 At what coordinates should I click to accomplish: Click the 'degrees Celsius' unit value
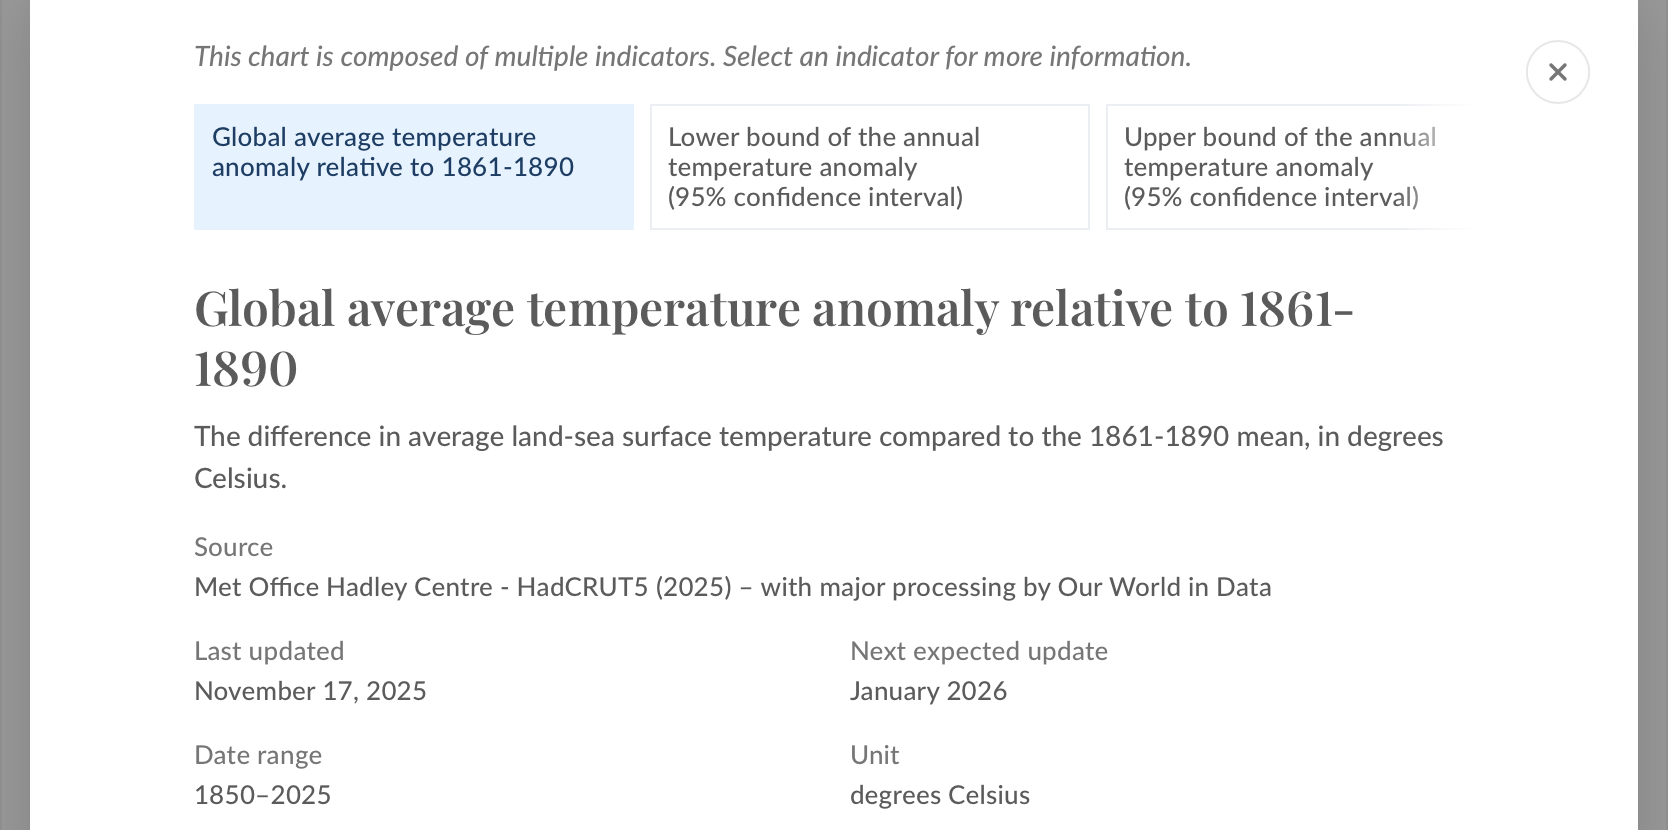tap(939, 795)
